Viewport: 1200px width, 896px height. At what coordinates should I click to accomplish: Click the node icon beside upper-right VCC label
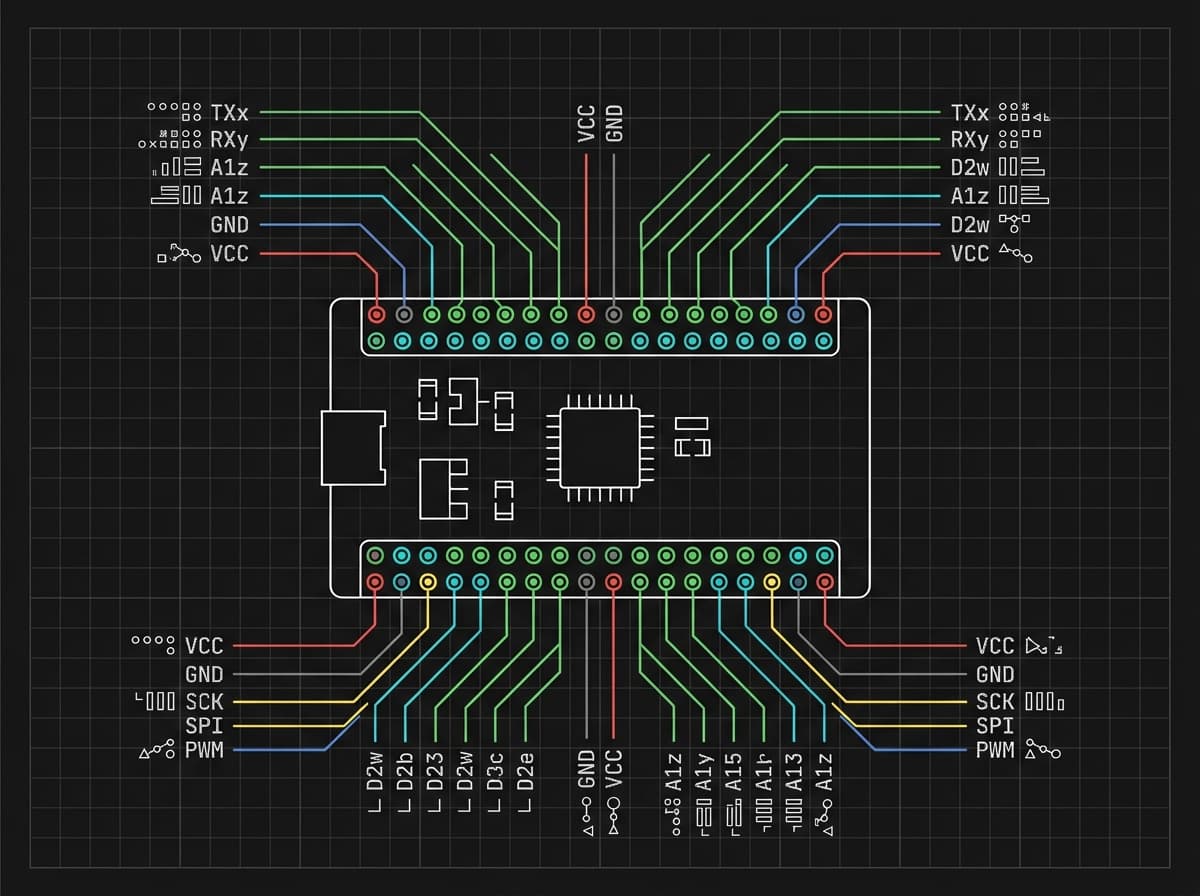point(1015,254)
